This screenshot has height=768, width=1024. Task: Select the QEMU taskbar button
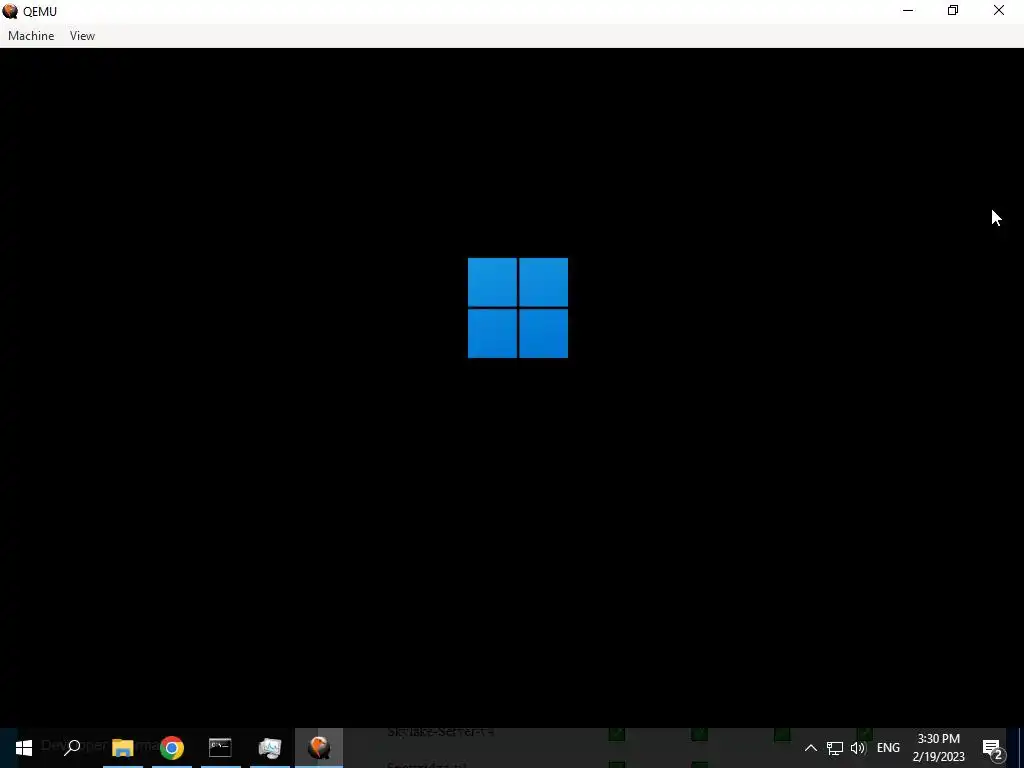(x=319, y=748)
